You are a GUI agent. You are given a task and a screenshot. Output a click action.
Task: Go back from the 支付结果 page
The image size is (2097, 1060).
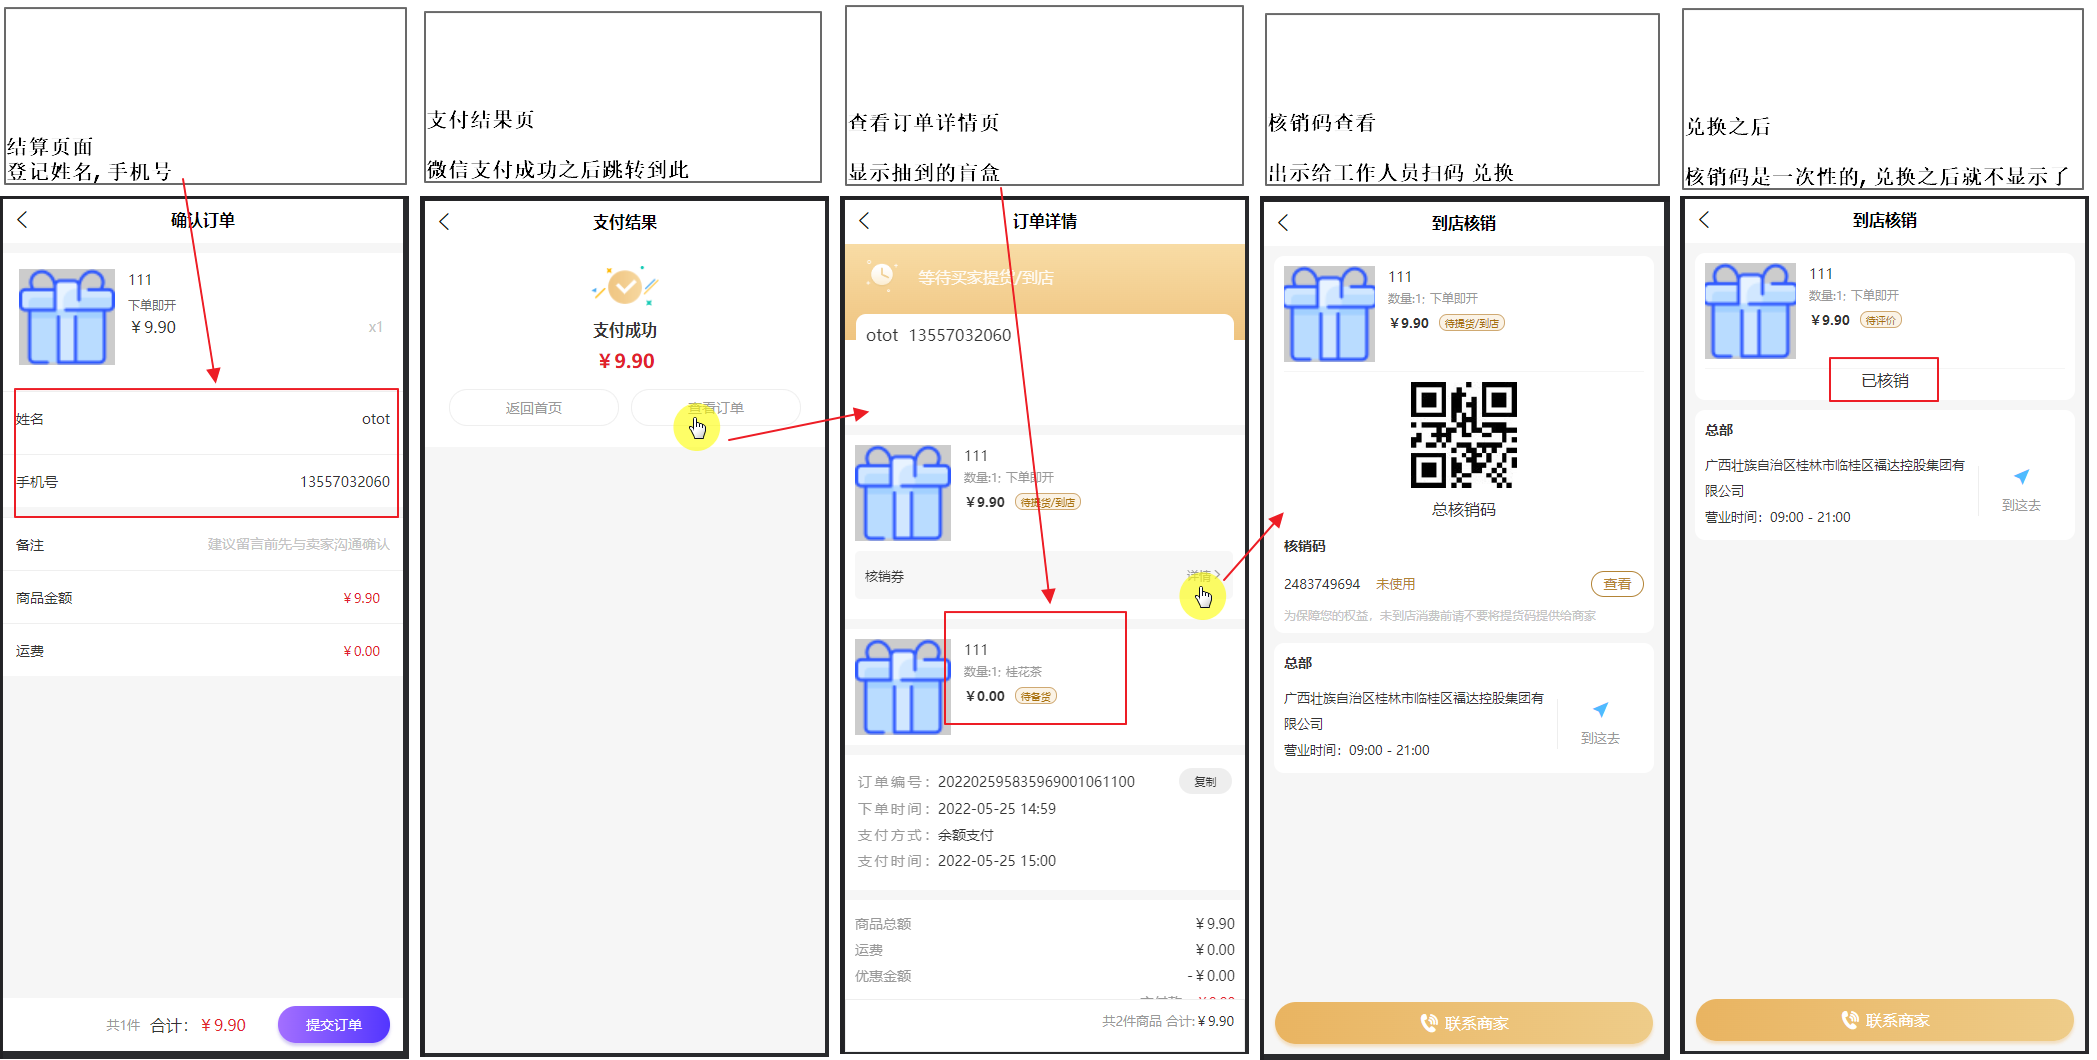pyautogui.click(x=444, y=222)
